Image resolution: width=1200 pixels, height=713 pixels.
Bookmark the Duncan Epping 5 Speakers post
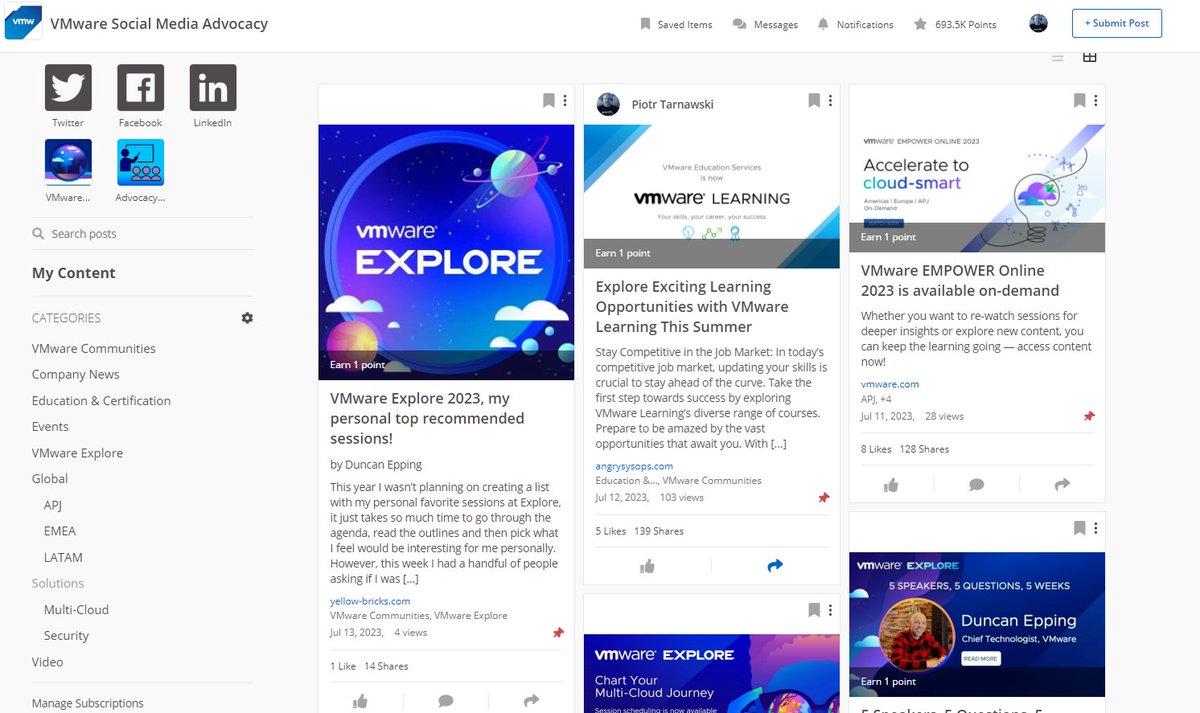point(1079,528)
